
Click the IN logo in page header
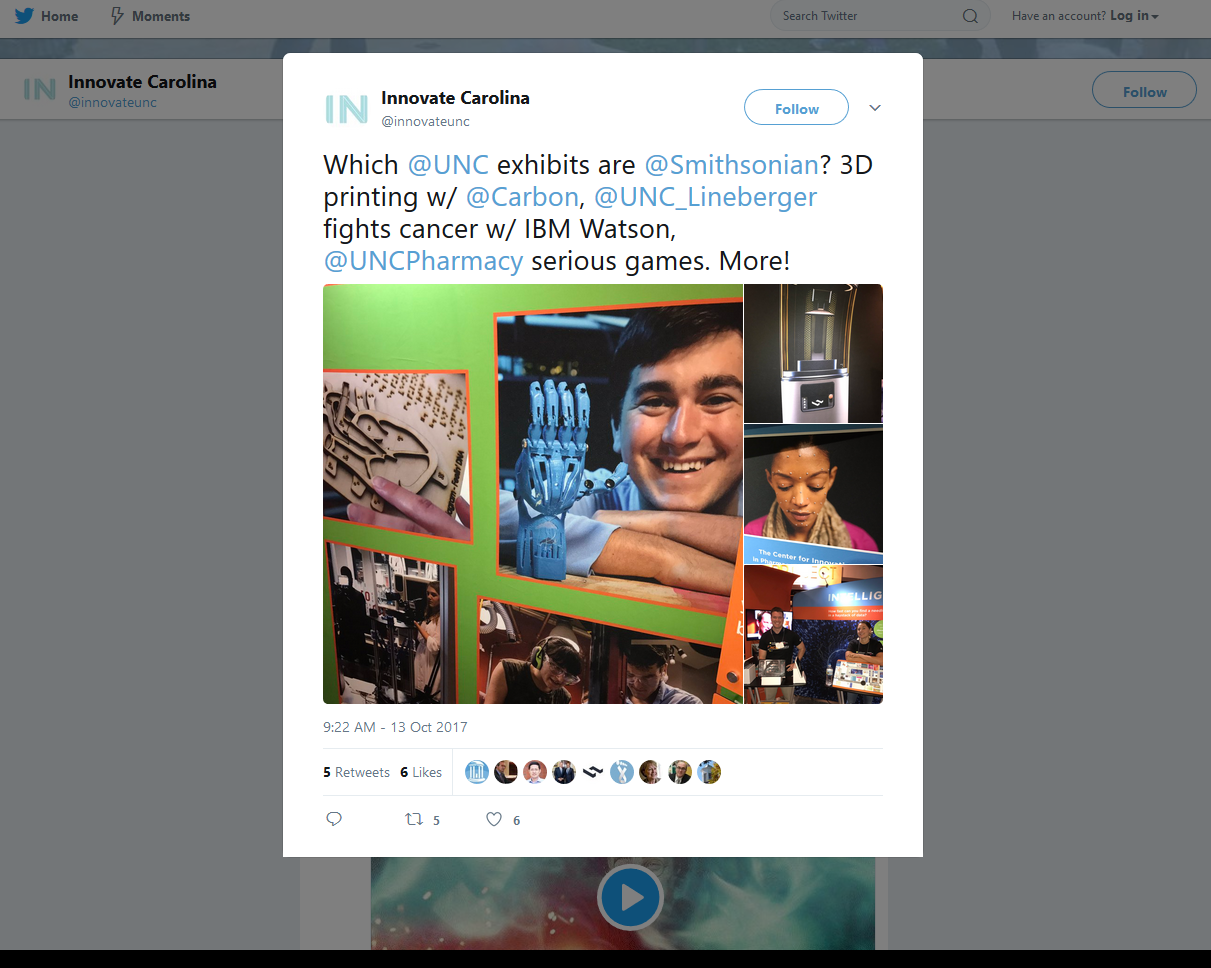tap(39, 90)
